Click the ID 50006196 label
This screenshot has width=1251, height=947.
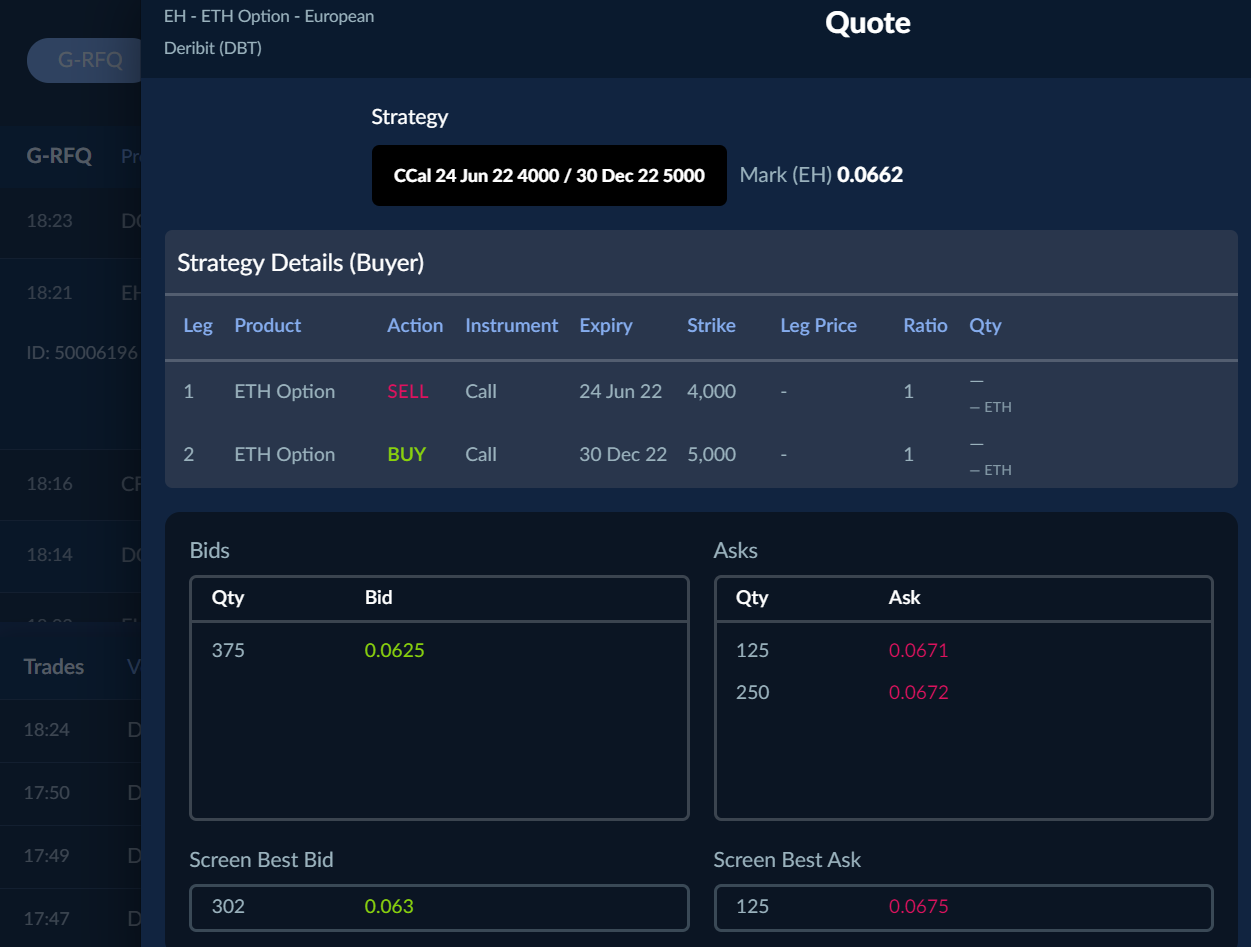82,353
